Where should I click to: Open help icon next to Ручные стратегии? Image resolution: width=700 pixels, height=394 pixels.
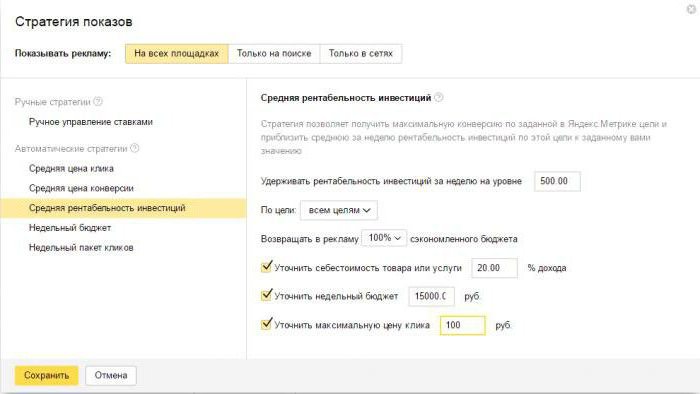point(98,102)
